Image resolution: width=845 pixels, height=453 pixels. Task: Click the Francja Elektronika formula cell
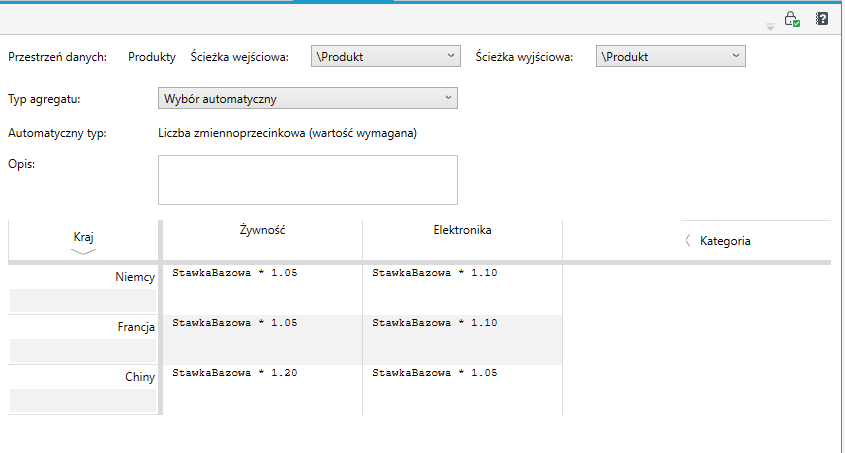[x=462, y=340]
